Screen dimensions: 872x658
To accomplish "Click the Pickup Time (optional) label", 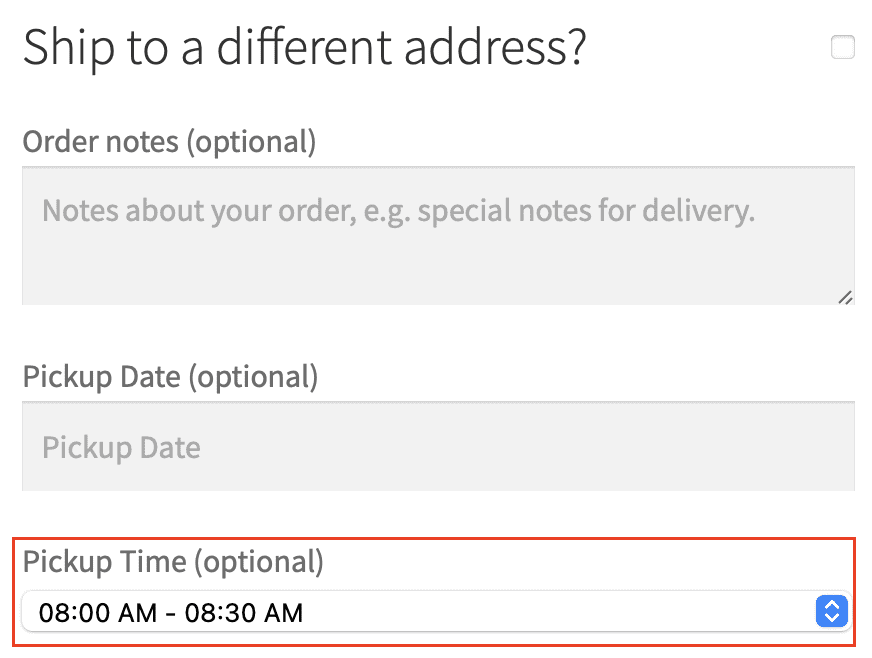I will pyautogui.click(x=172, y=562).
